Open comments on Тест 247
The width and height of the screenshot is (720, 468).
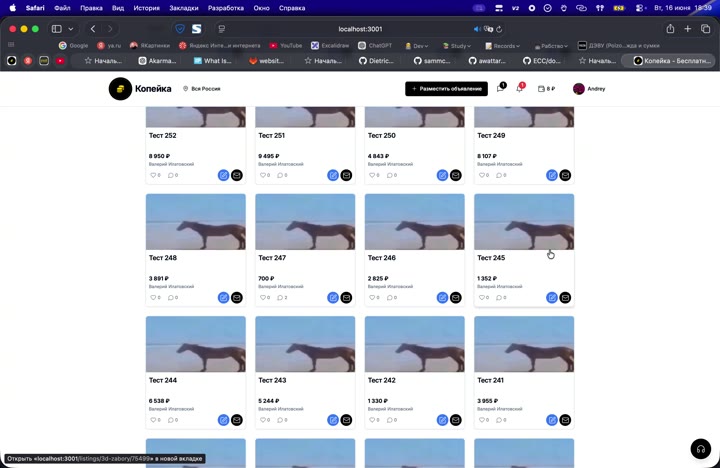pyautogui.click(x=282, y=298)
